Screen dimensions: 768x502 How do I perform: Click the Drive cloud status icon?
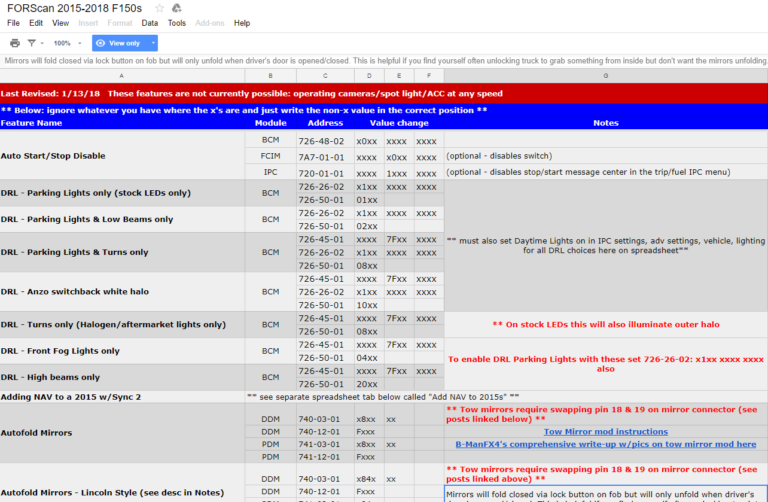pos(177,8)
